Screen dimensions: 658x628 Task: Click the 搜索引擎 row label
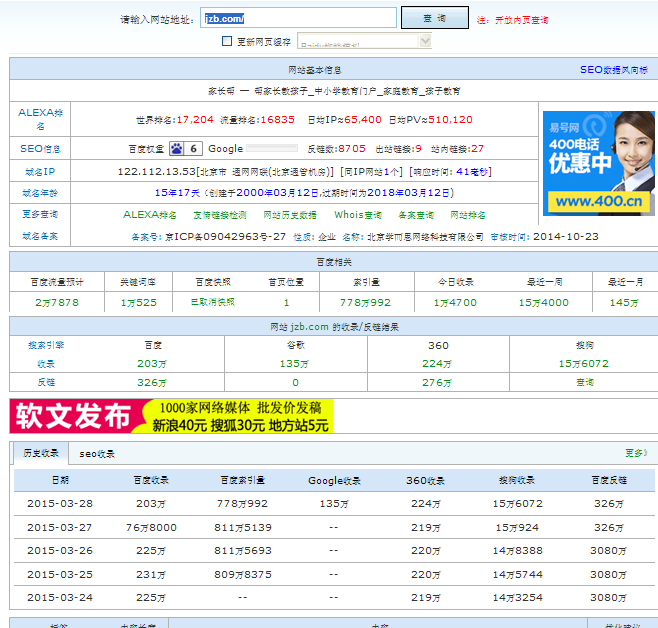(x=46, y=345)
